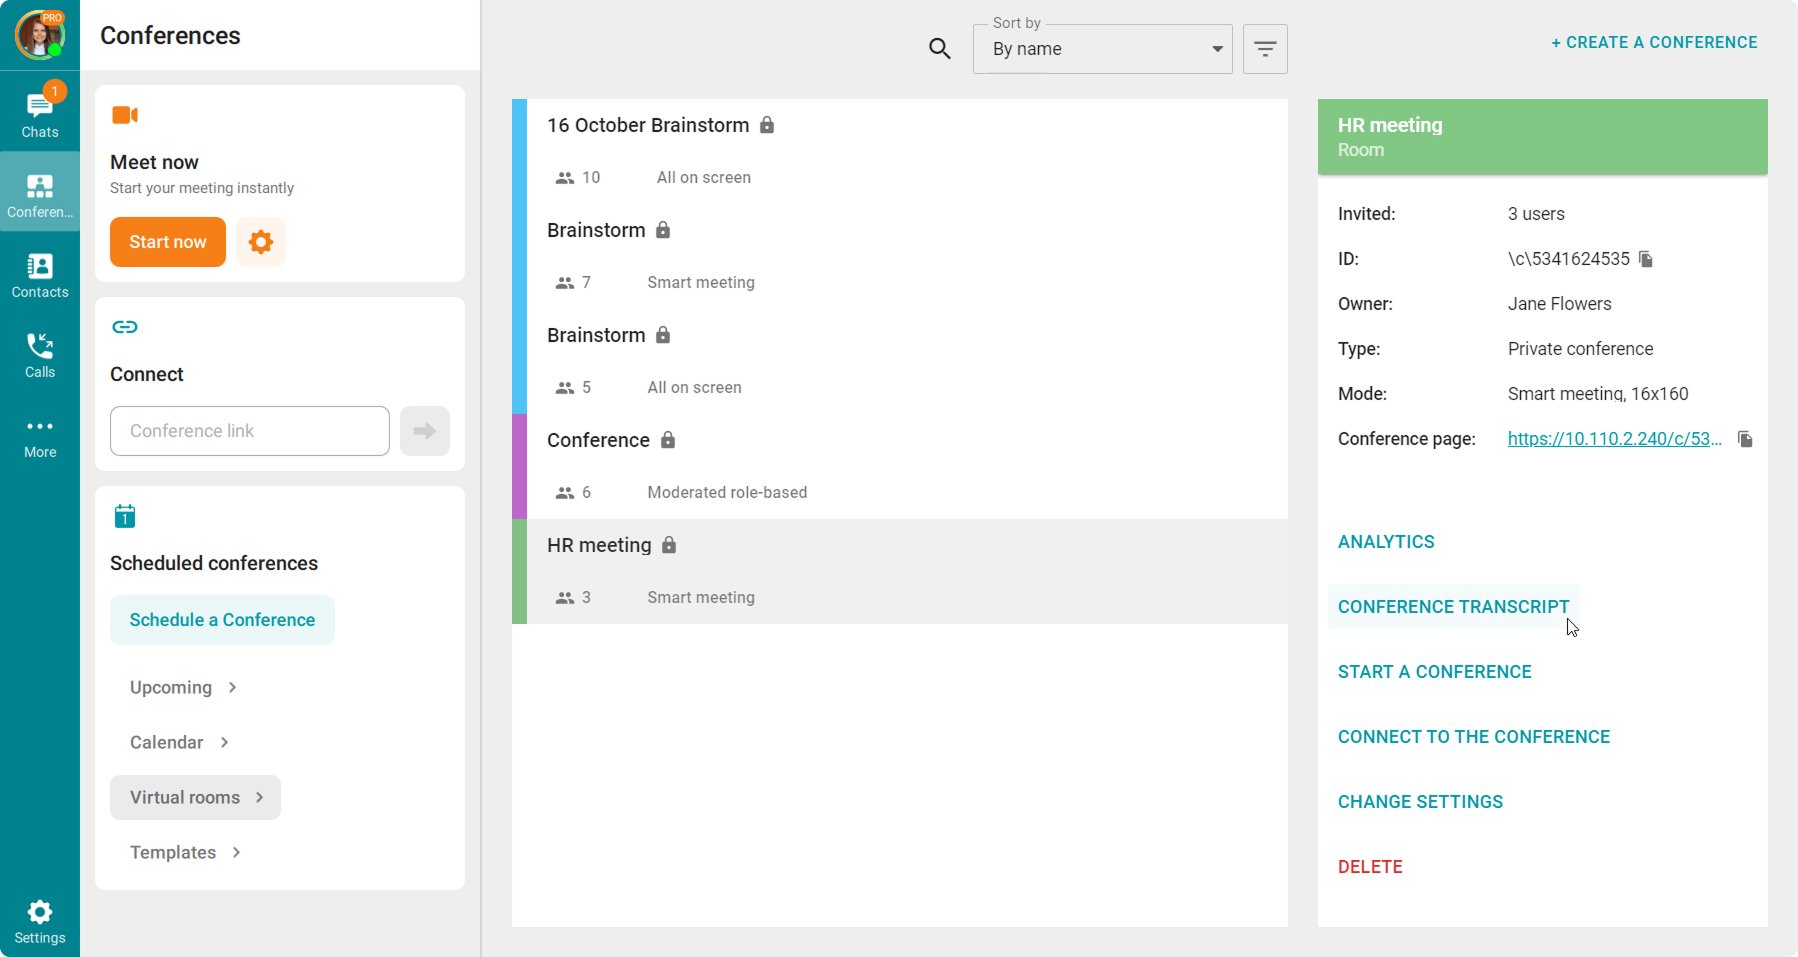Image resolution: width=1798 pixels, height=957 pixels.
Task: Open the conference filter icon
Action: tap(1264, 49)
